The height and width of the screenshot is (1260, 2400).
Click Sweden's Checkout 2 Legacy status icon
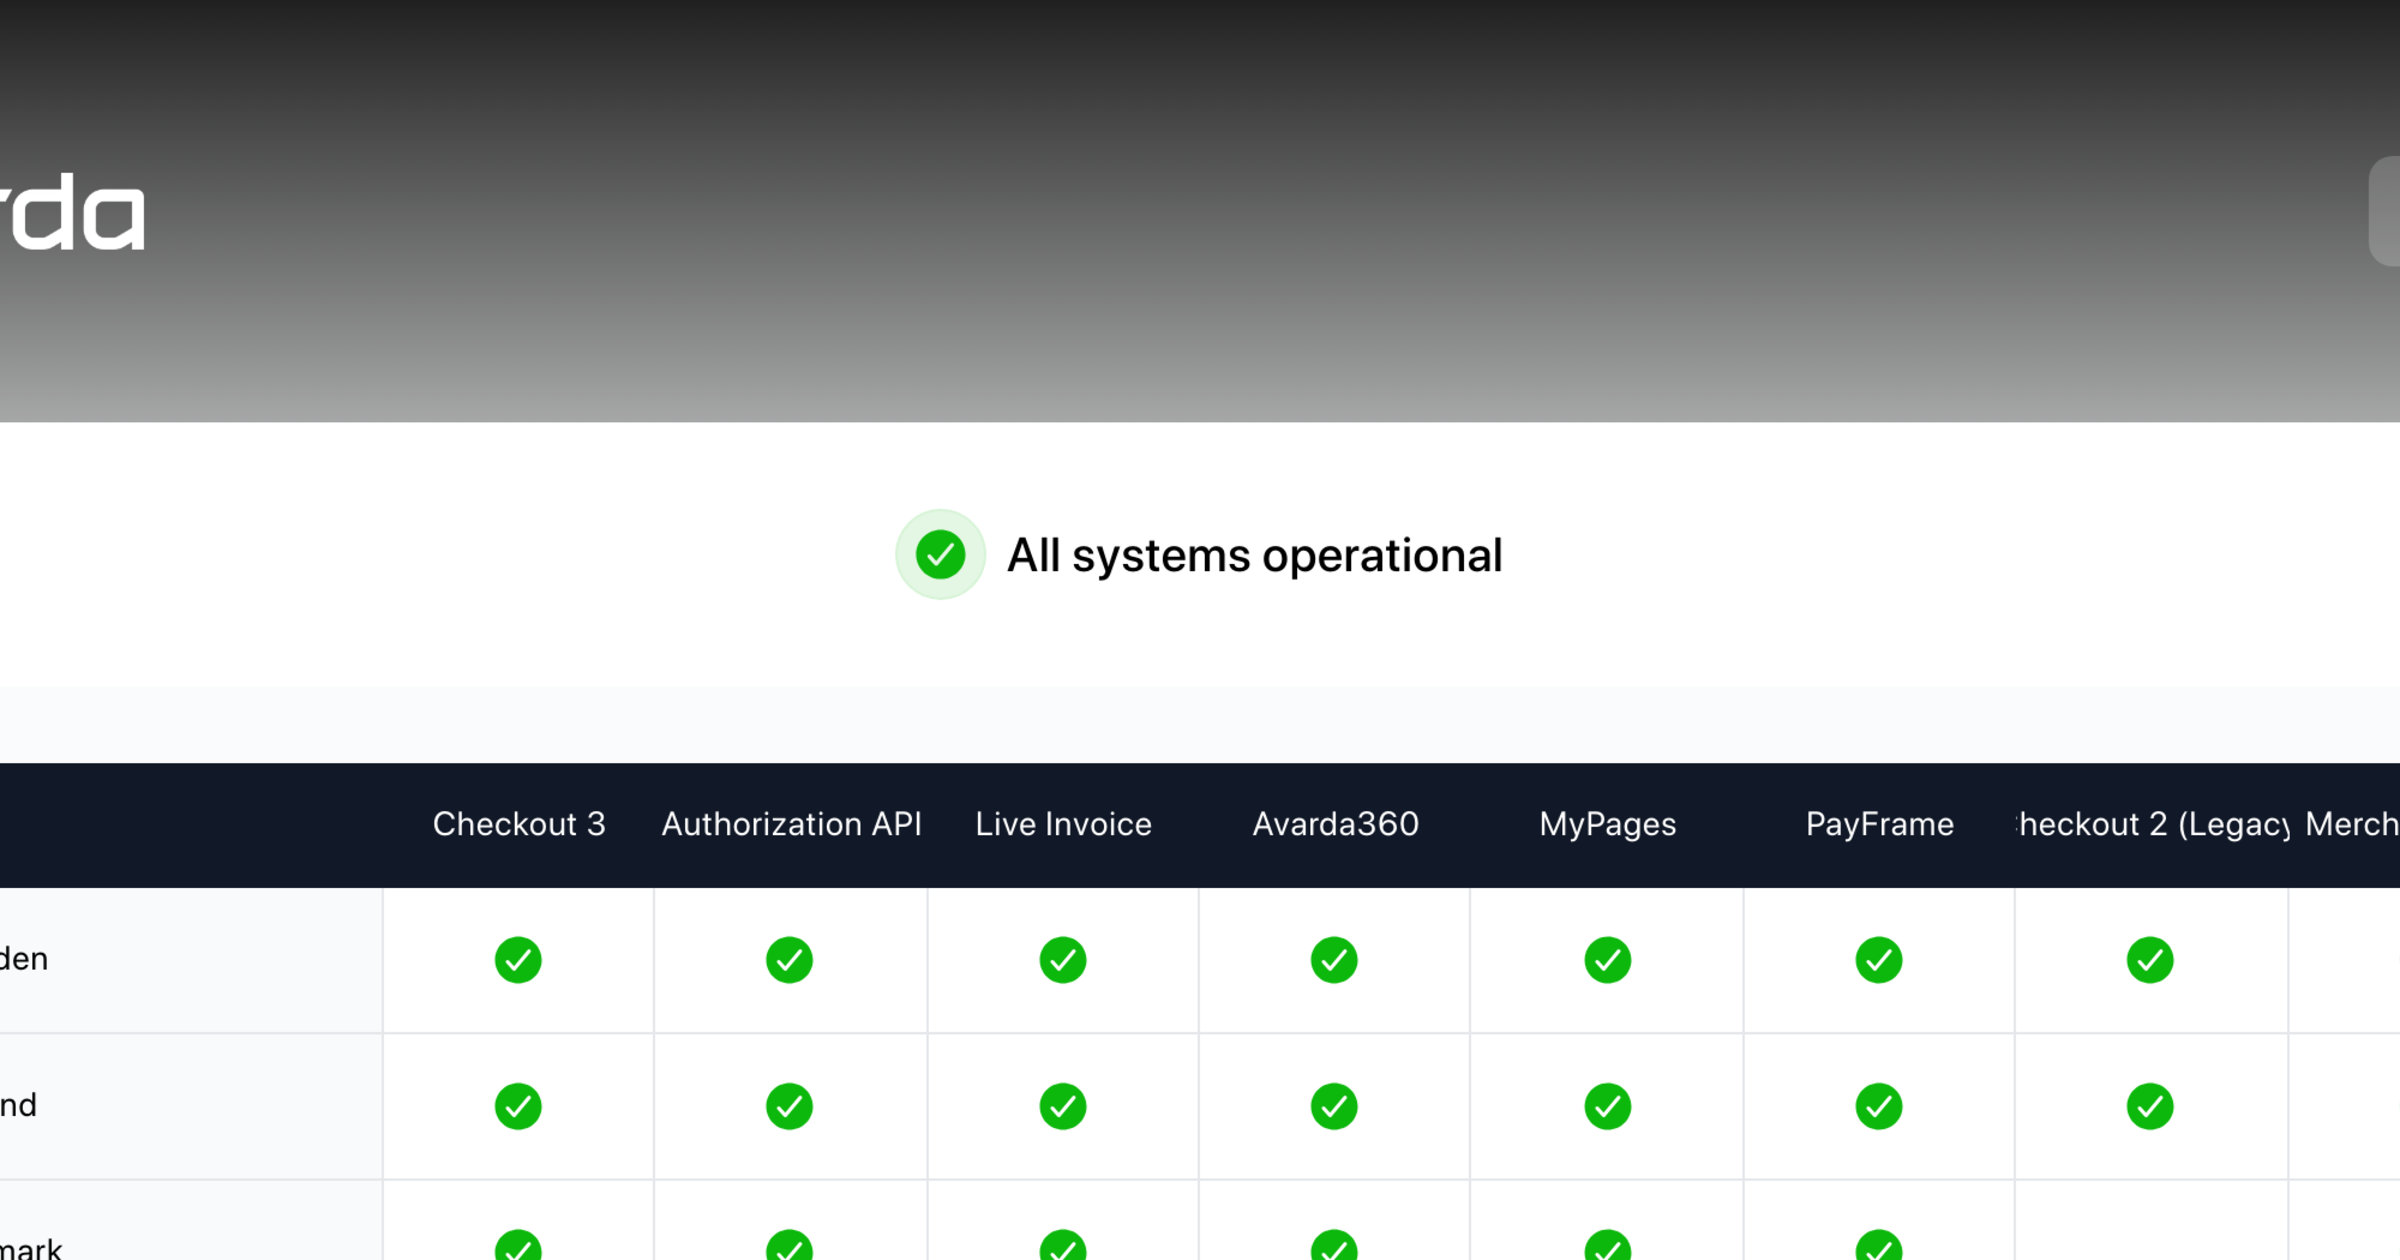(2149, 960)
